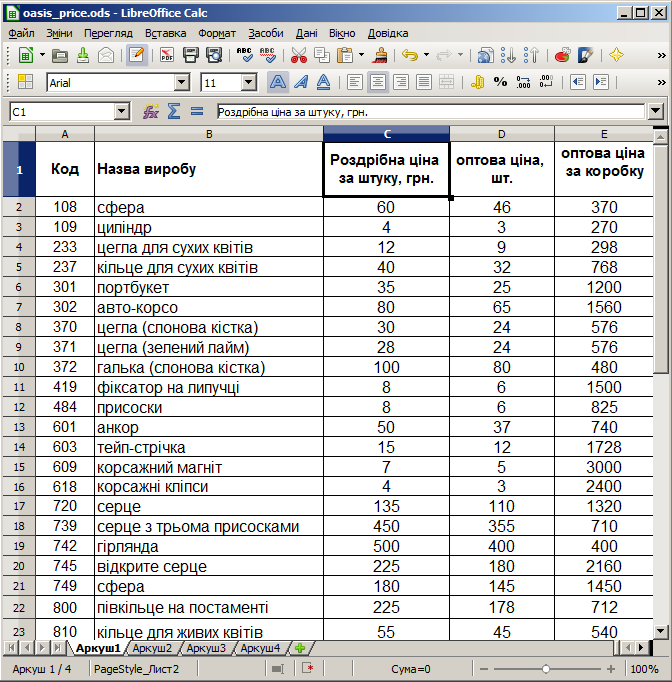
Task: Select the Clone Formatting paintbrush
Action: pyautogui.click(x=380, y=55)
